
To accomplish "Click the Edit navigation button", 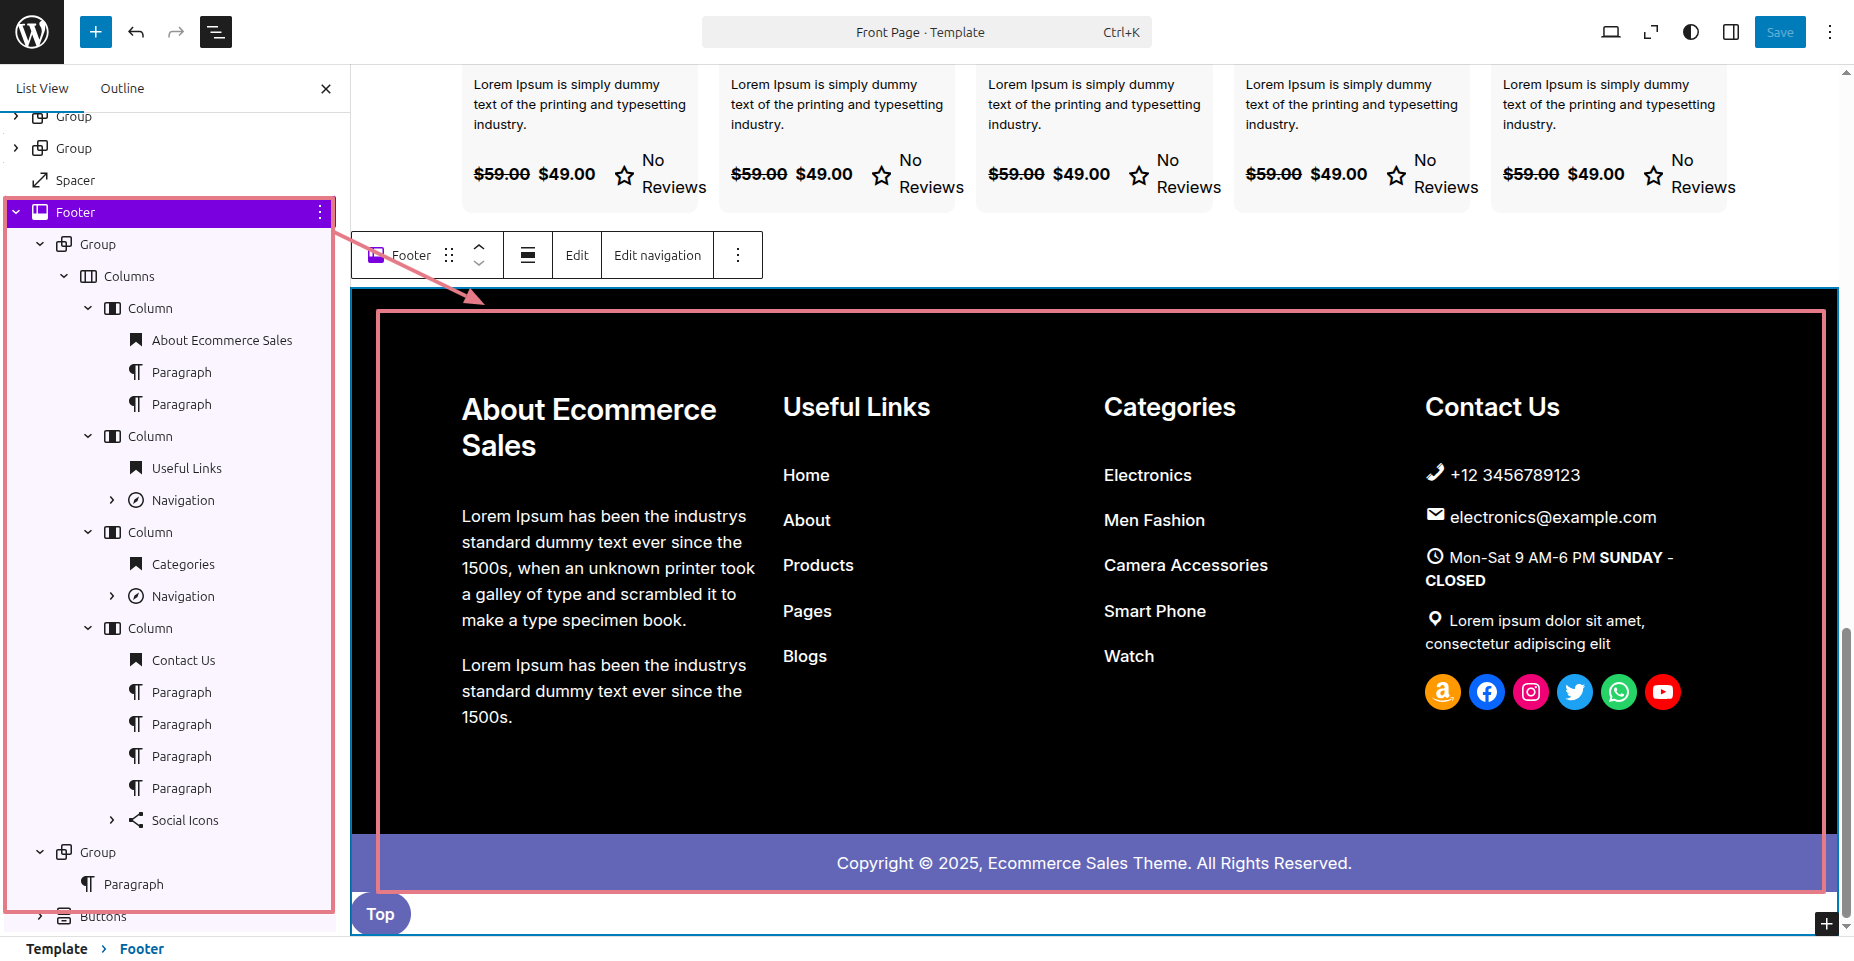I will click(657, 255).
